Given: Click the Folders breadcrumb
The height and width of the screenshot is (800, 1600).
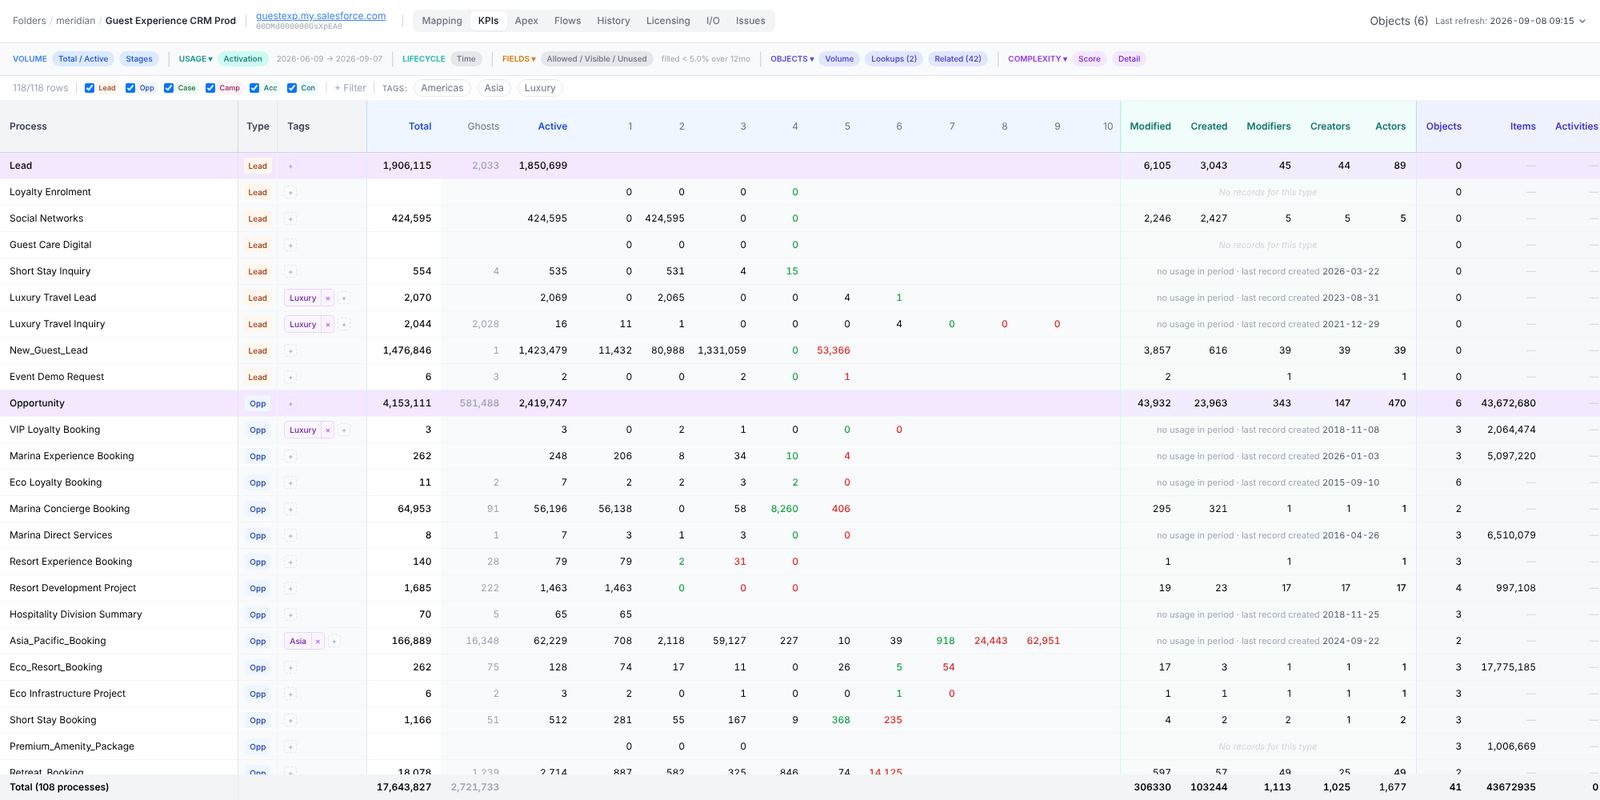Looking at the screenshot, I should (x=29, y=21).
